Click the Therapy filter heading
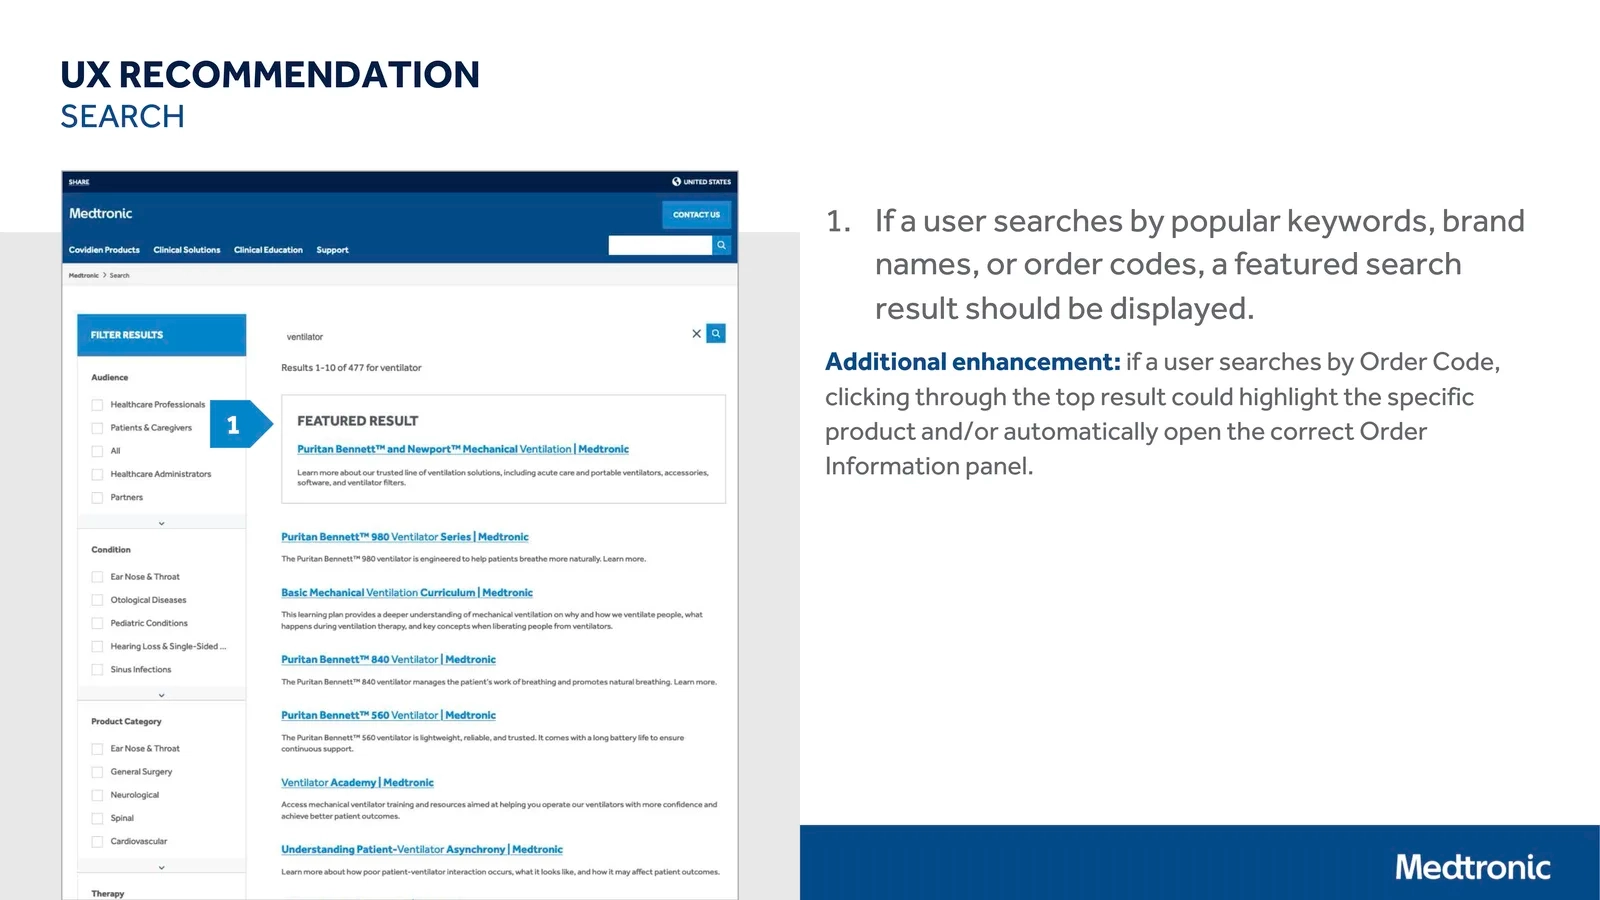This screenshot has height=900, width=1600. pyautogui.click(x=108, y=894)
